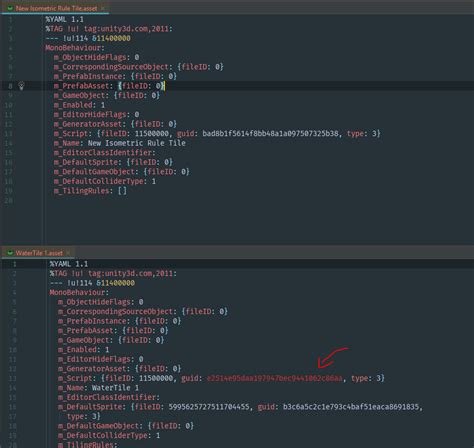Image resolution: width=474 pixels, height=448 pixels.
Task: Click 'm_ObjectHideFlags: 0' in WaterTile editor
Action: point(101,302)
